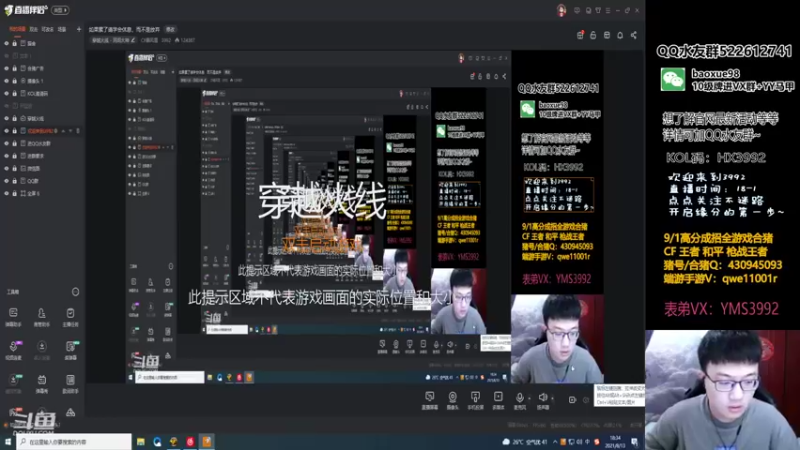This screenshot has width=800, height=450.
Task: Edit the 穿越火线 stream category tag
Action: tap(113, 40)
